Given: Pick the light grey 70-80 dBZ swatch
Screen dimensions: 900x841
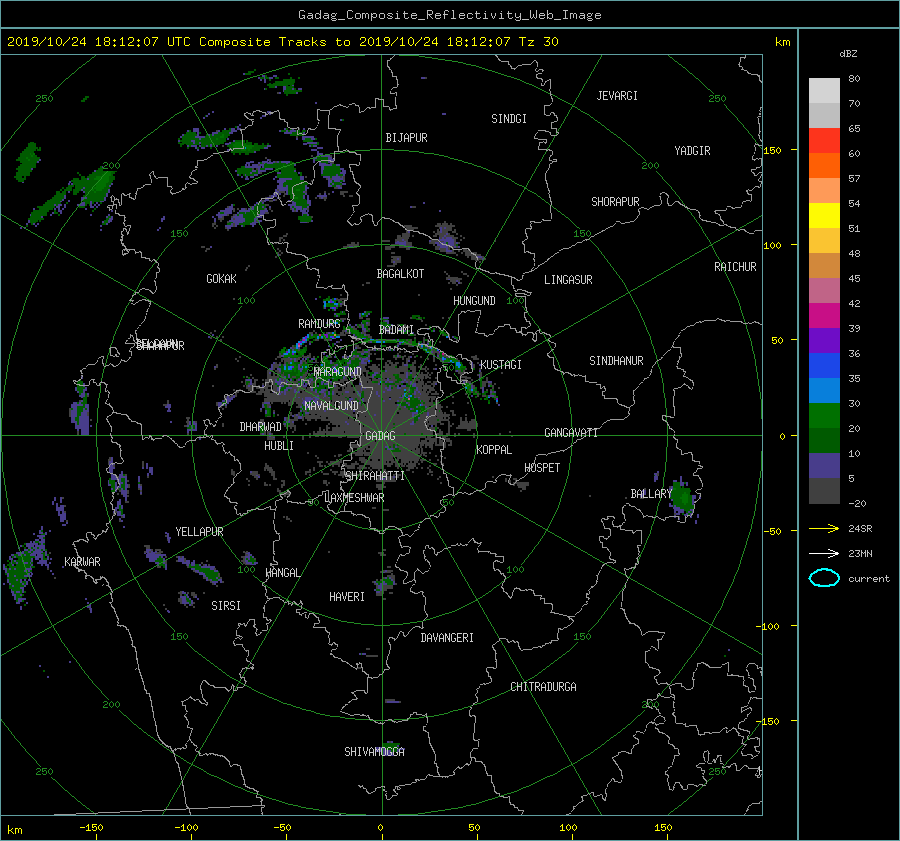Looking at the screenshot, I should click(824, 91).
